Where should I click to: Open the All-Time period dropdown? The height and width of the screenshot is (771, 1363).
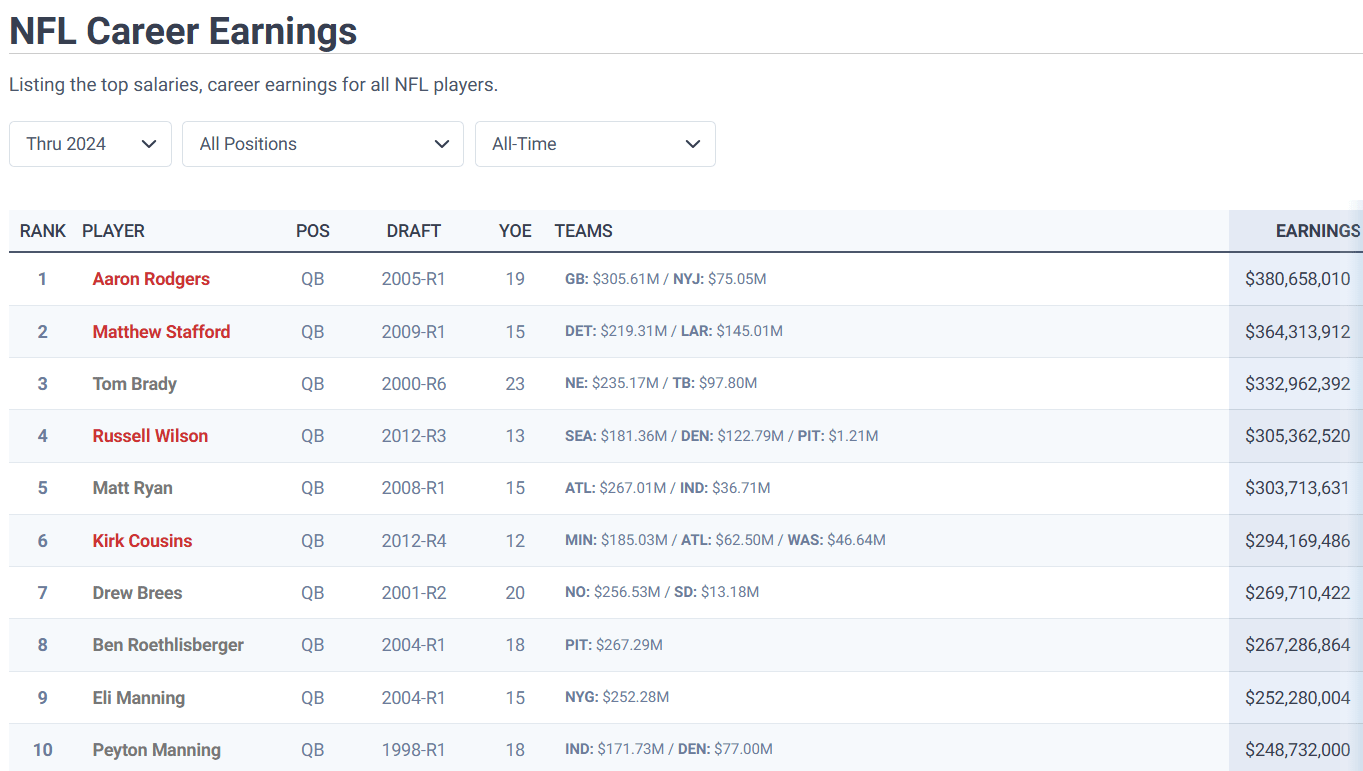click(595, 144)
